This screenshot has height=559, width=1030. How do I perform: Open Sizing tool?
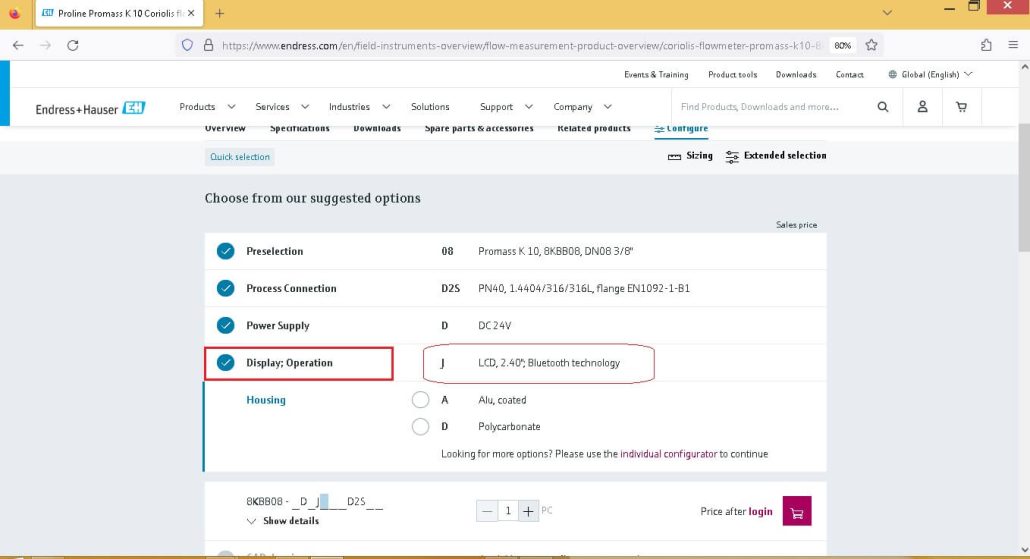click(690, 156)
